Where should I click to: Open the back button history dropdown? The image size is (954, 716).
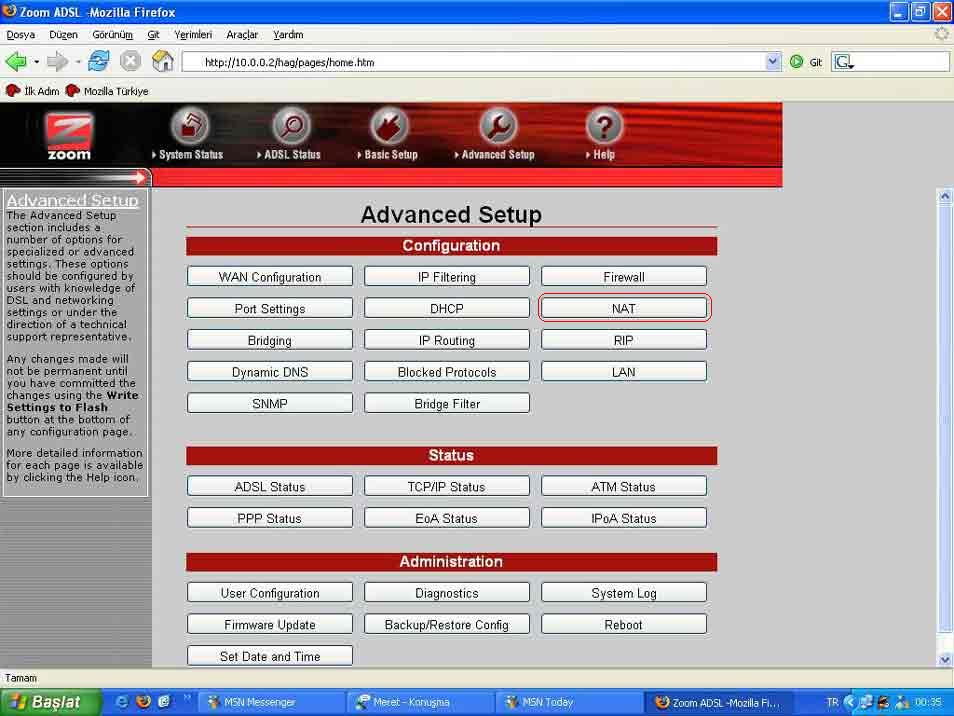point(37,62)
